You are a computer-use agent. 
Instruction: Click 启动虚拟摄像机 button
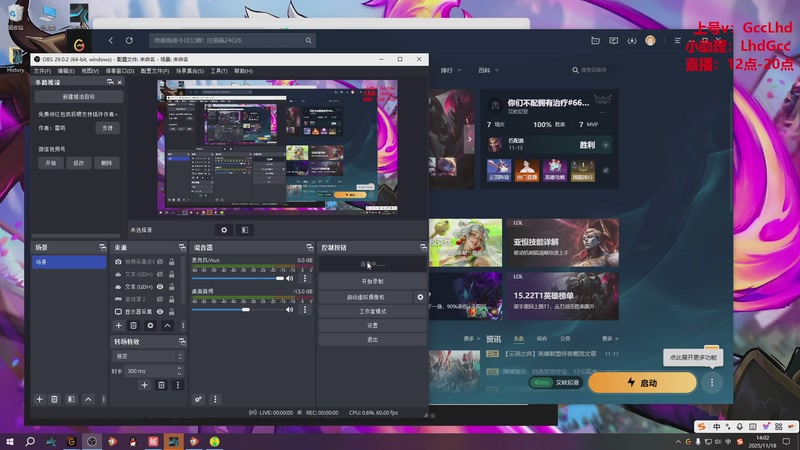click(x=366, y=297)
